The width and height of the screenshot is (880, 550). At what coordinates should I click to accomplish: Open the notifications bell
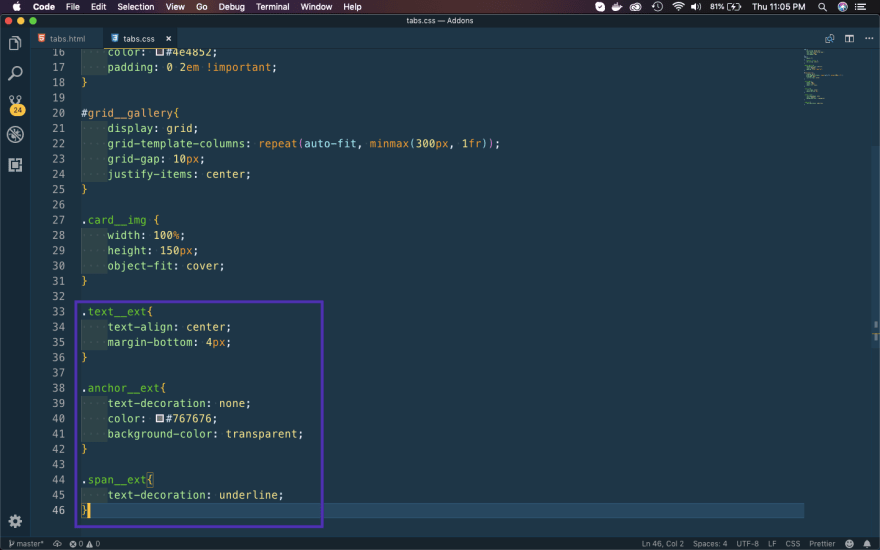[867, 544]
